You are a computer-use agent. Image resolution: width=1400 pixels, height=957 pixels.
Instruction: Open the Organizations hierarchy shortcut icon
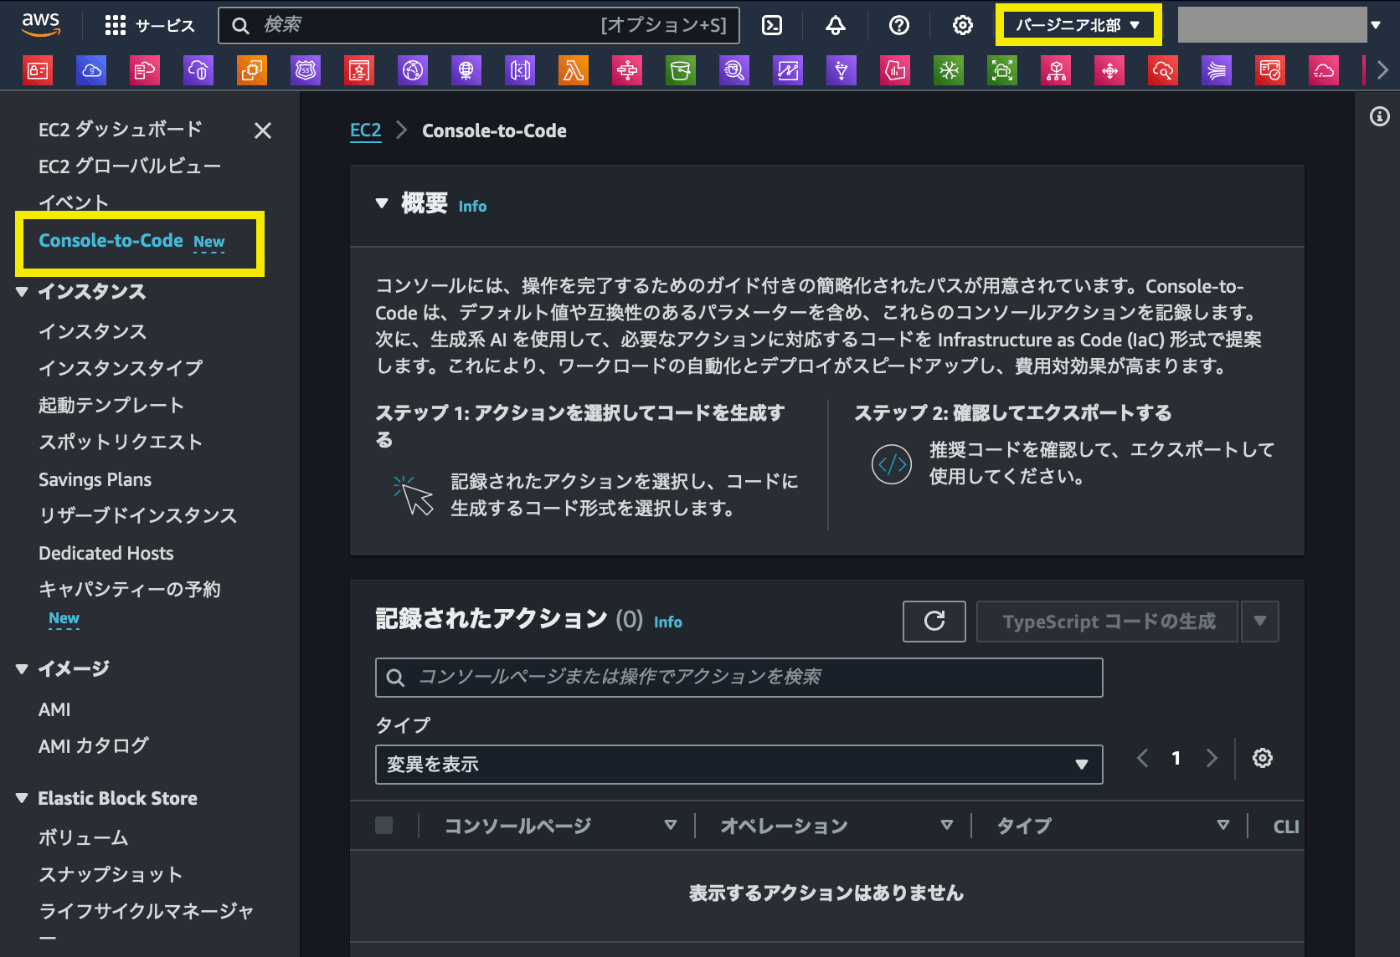pyautogui.click(x=1056, y=70)
